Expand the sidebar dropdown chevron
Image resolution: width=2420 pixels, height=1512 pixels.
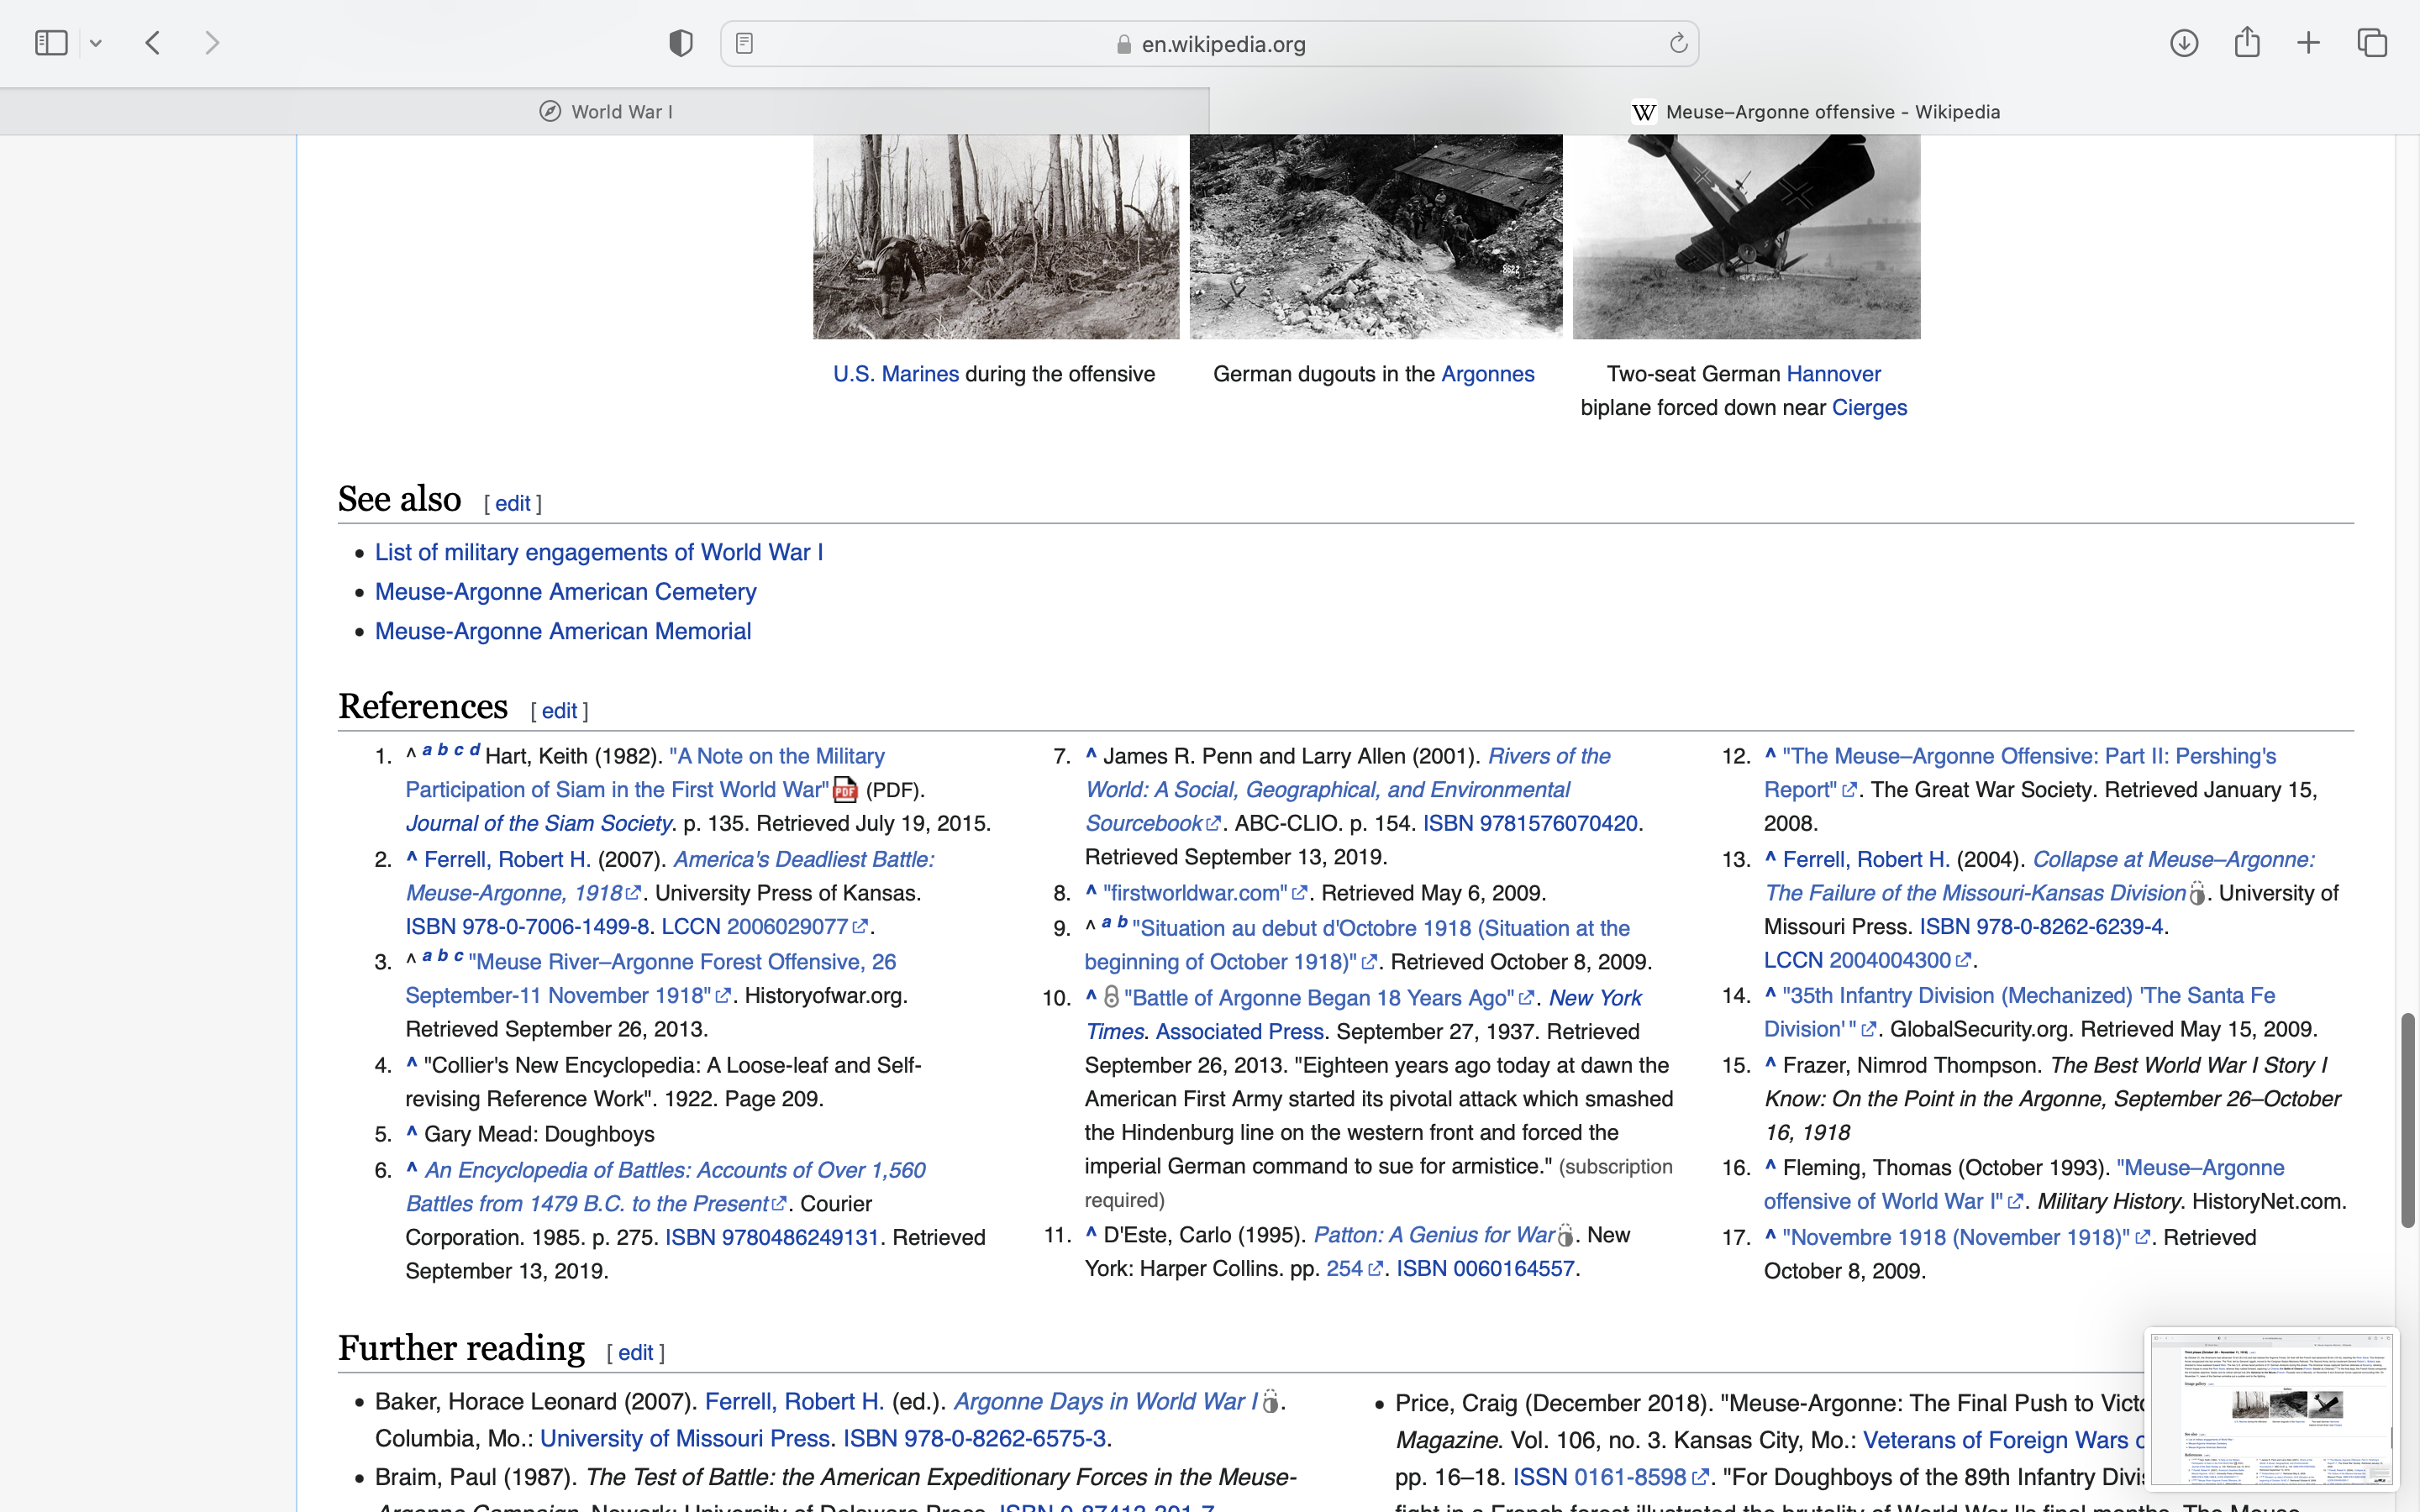(96, 43)
